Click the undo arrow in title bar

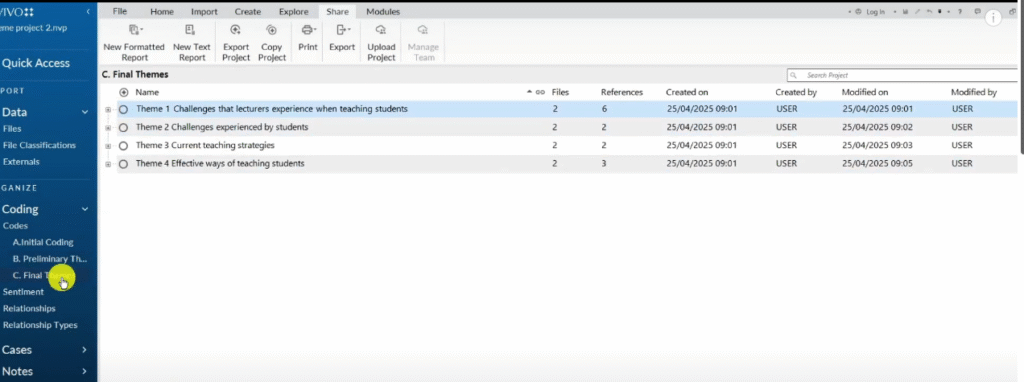929,12
